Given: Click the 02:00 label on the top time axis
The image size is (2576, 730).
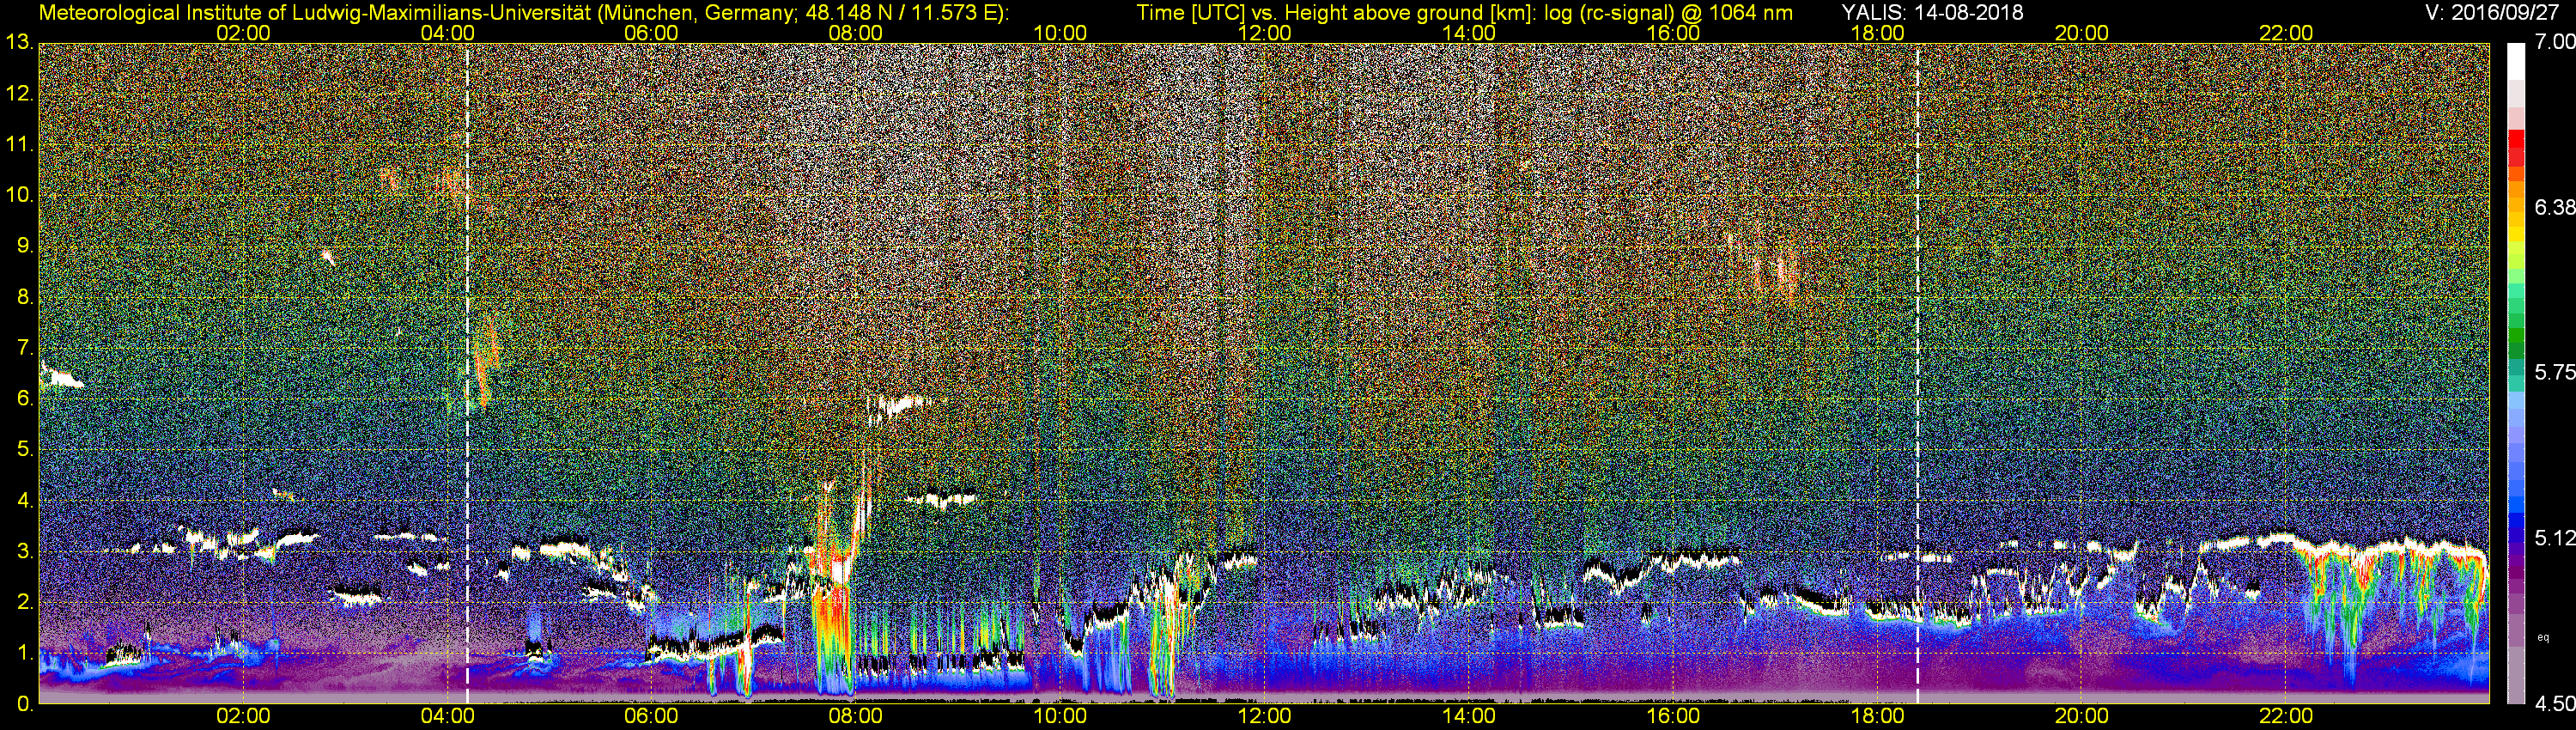Looking at the screenshot, I should click(243, 33).
